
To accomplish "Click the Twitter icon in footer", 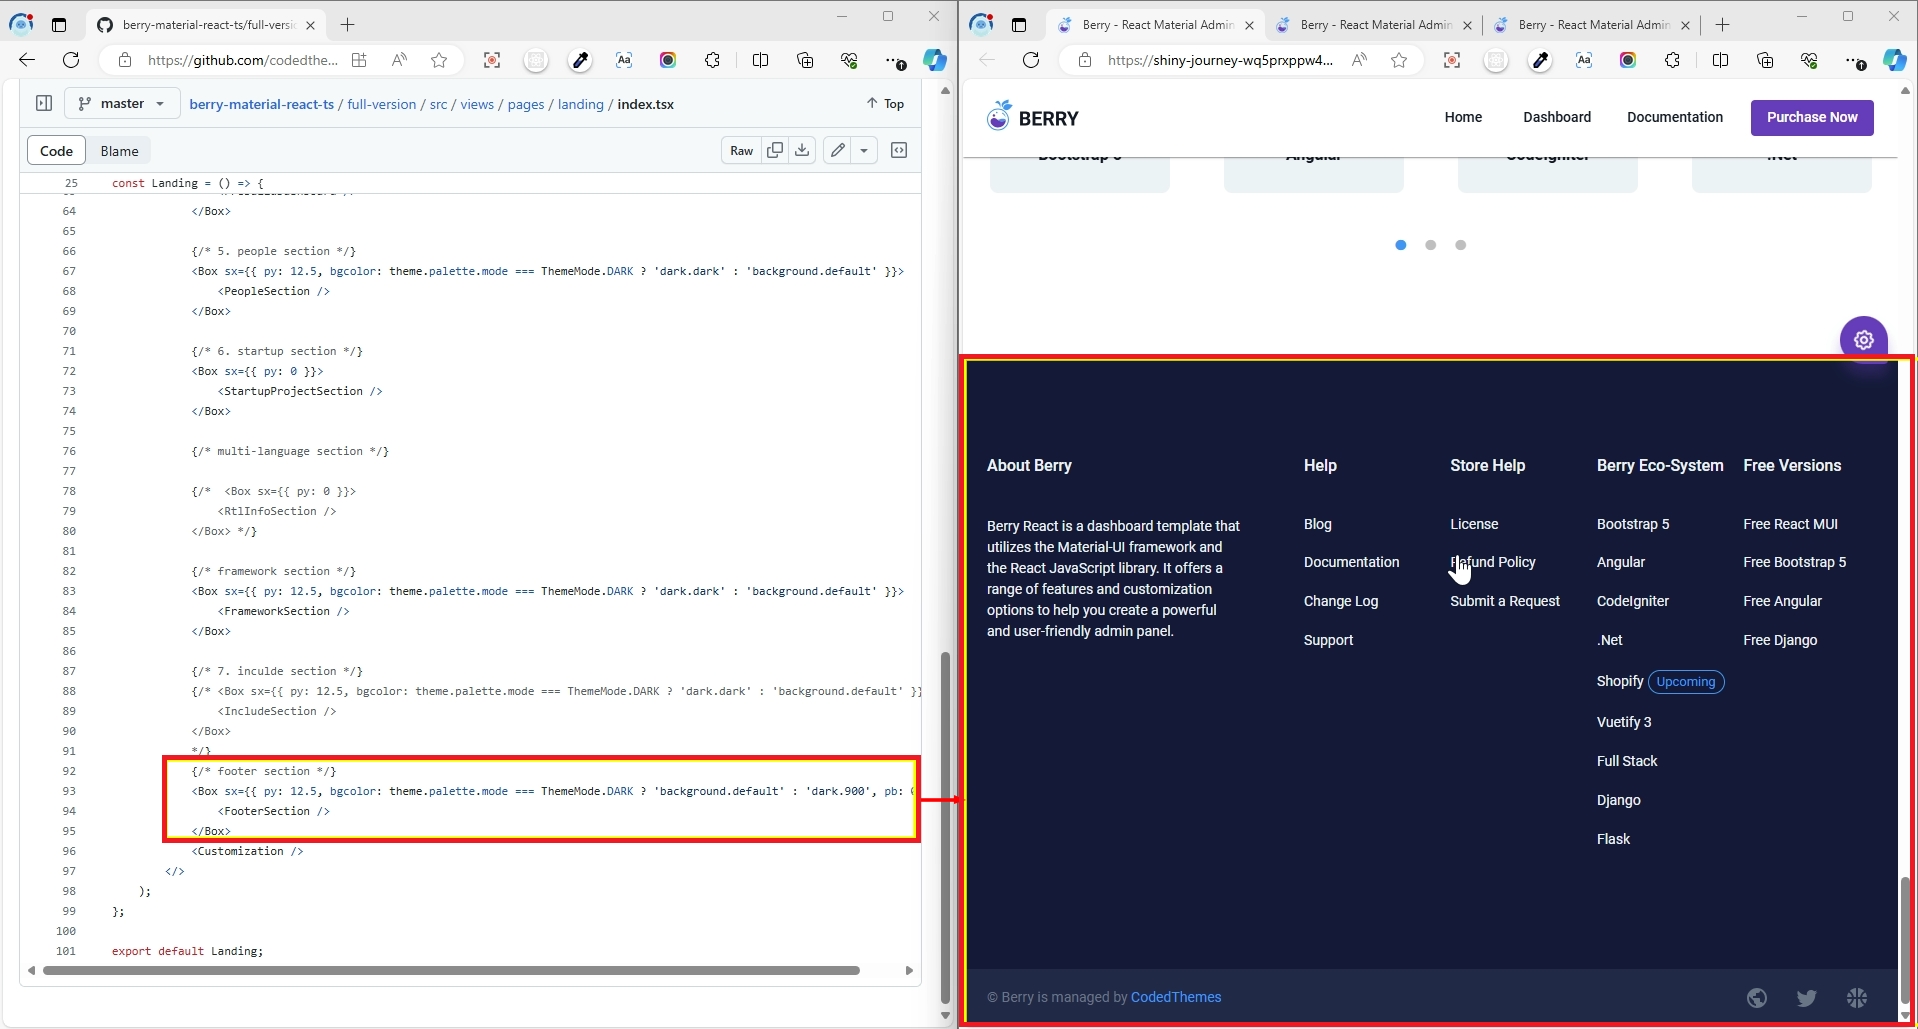I will point(1806,998).
